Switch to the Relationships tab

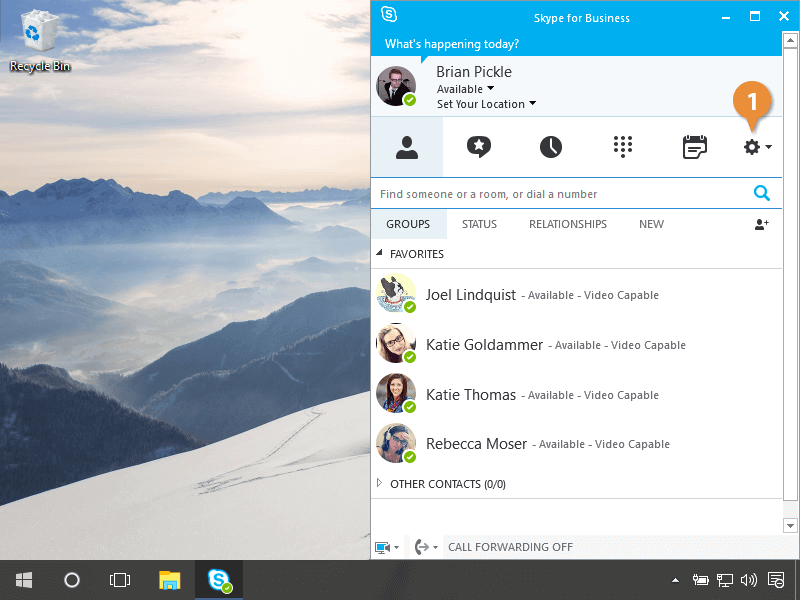[x=567, y=224]
